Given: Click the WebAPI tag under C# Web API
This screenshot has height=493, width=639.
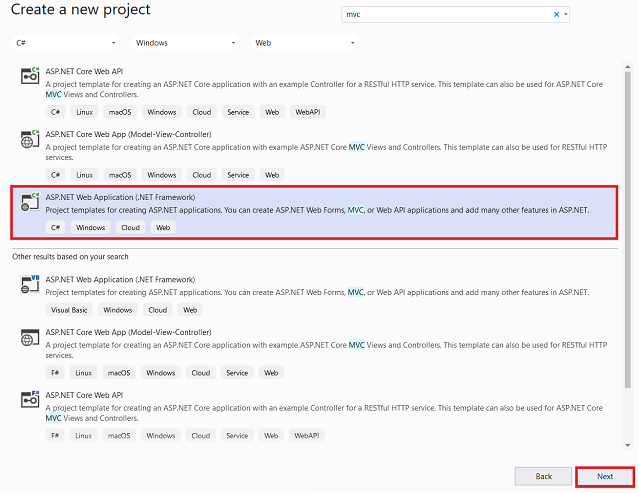Looking at the screenshot, I should (308, 112).
